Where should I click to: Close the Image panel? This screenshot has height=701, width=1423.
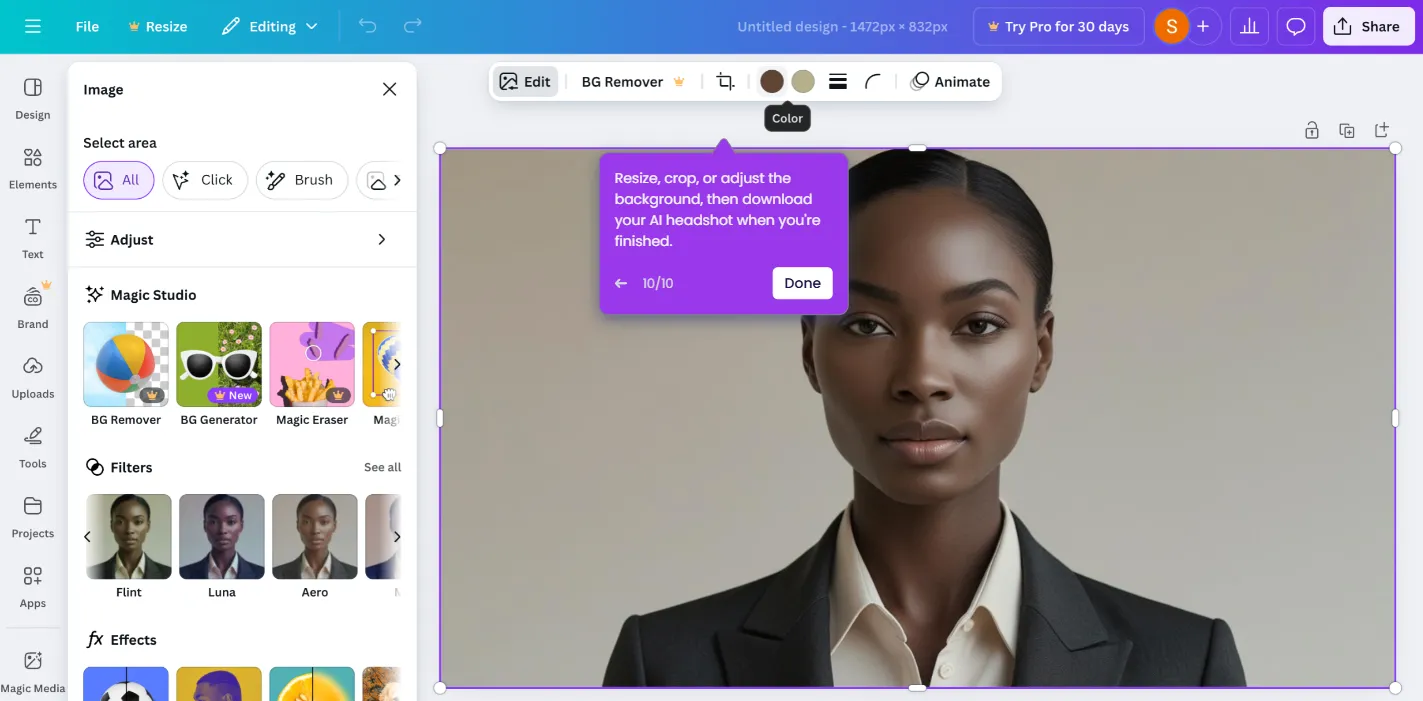[390, 89]
